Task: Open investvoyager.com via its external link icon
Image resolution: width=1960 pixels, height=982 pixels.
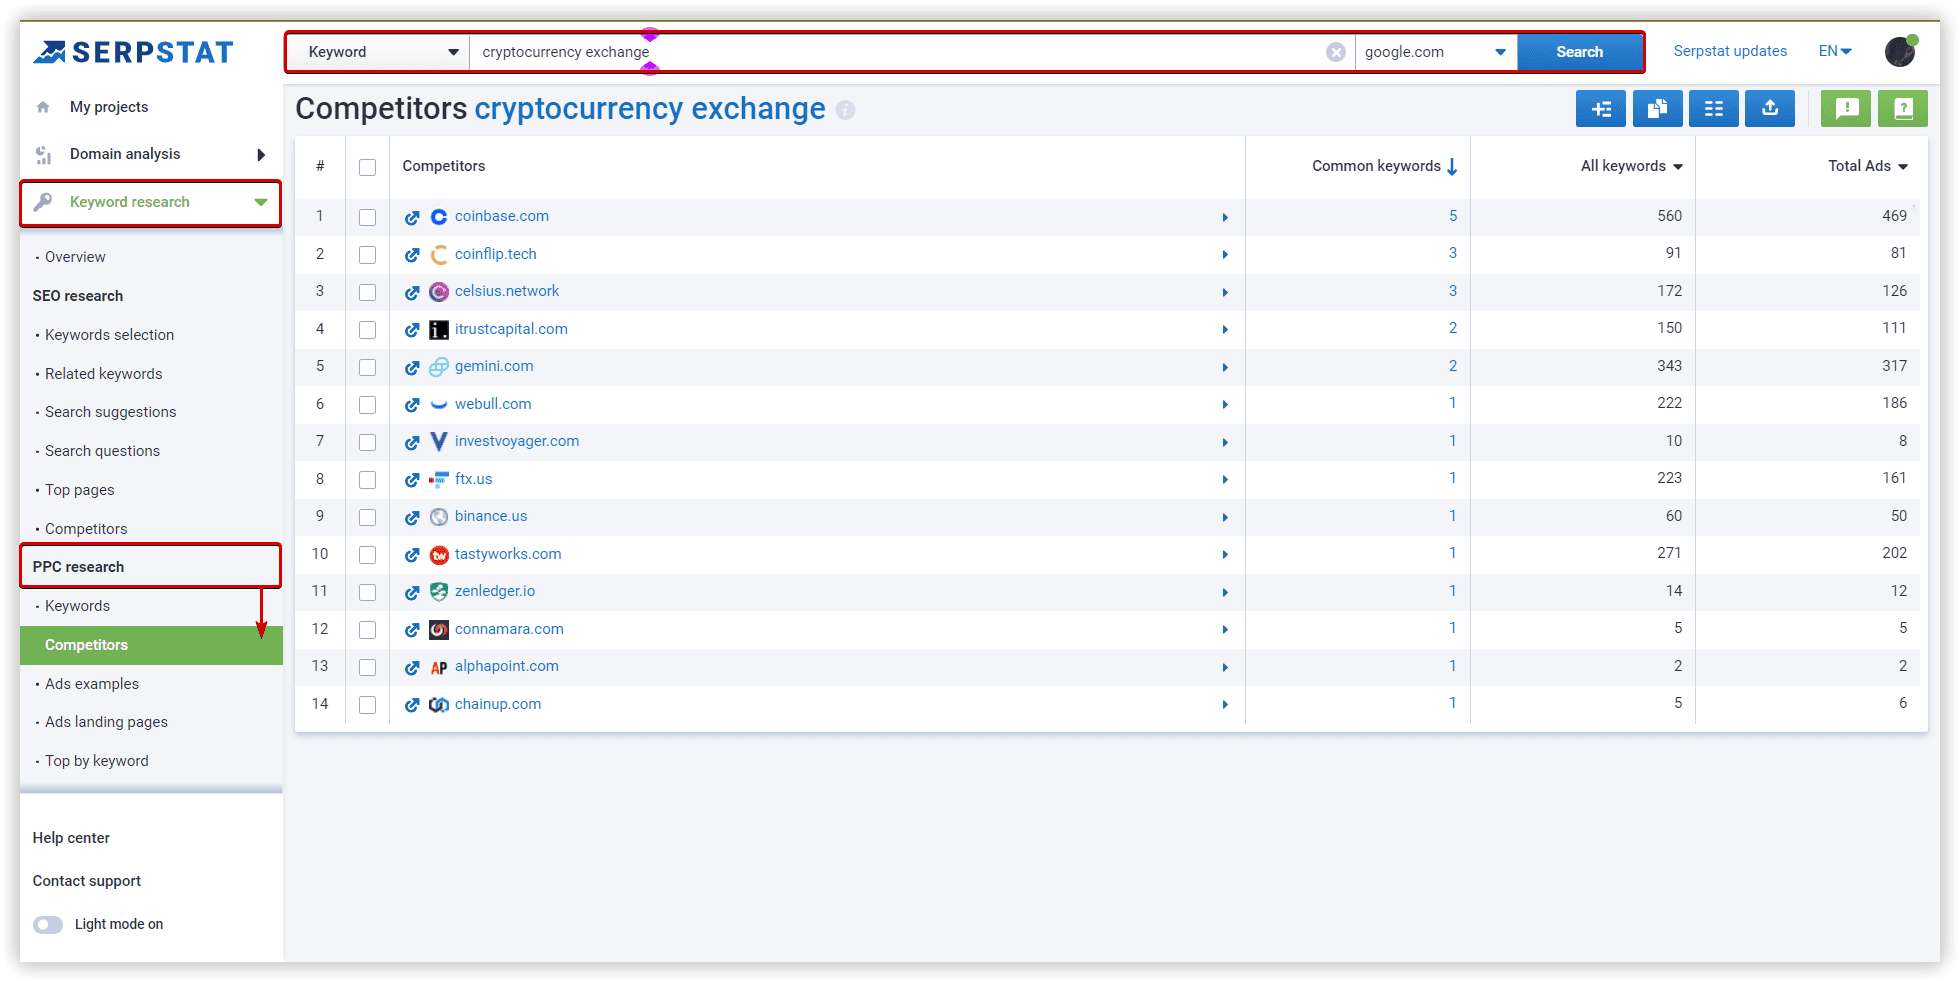Action: [x=412, y=442]
